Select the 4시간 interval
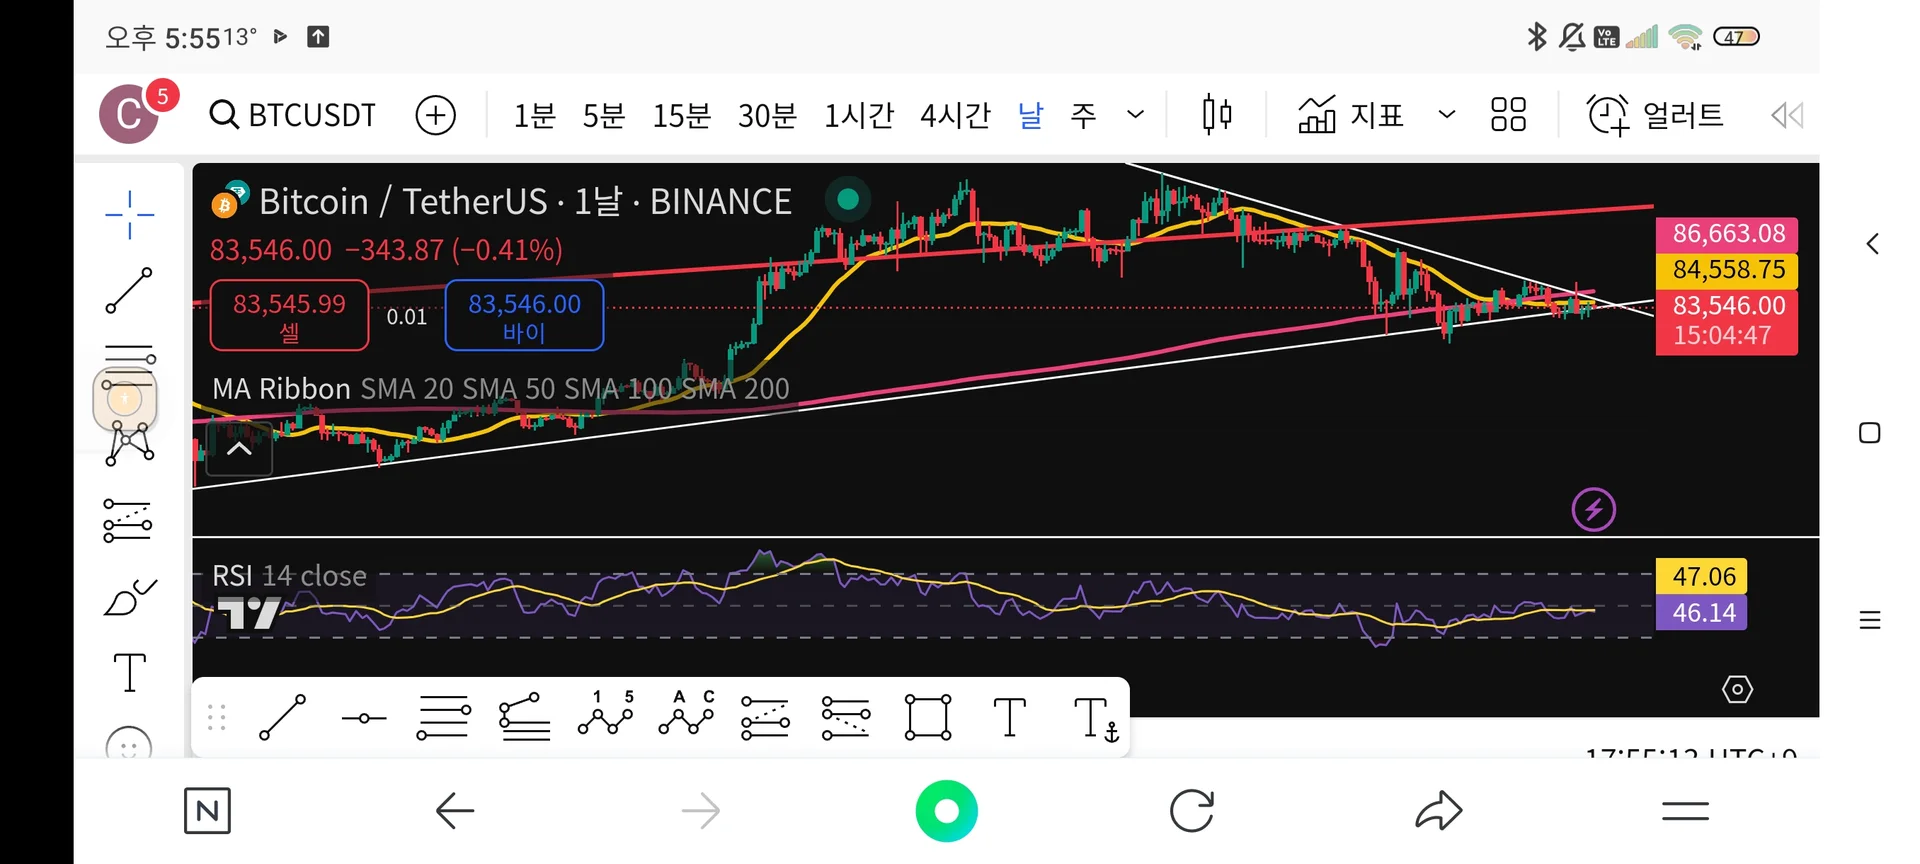1920x864 pixels. [x=956, y=115]
